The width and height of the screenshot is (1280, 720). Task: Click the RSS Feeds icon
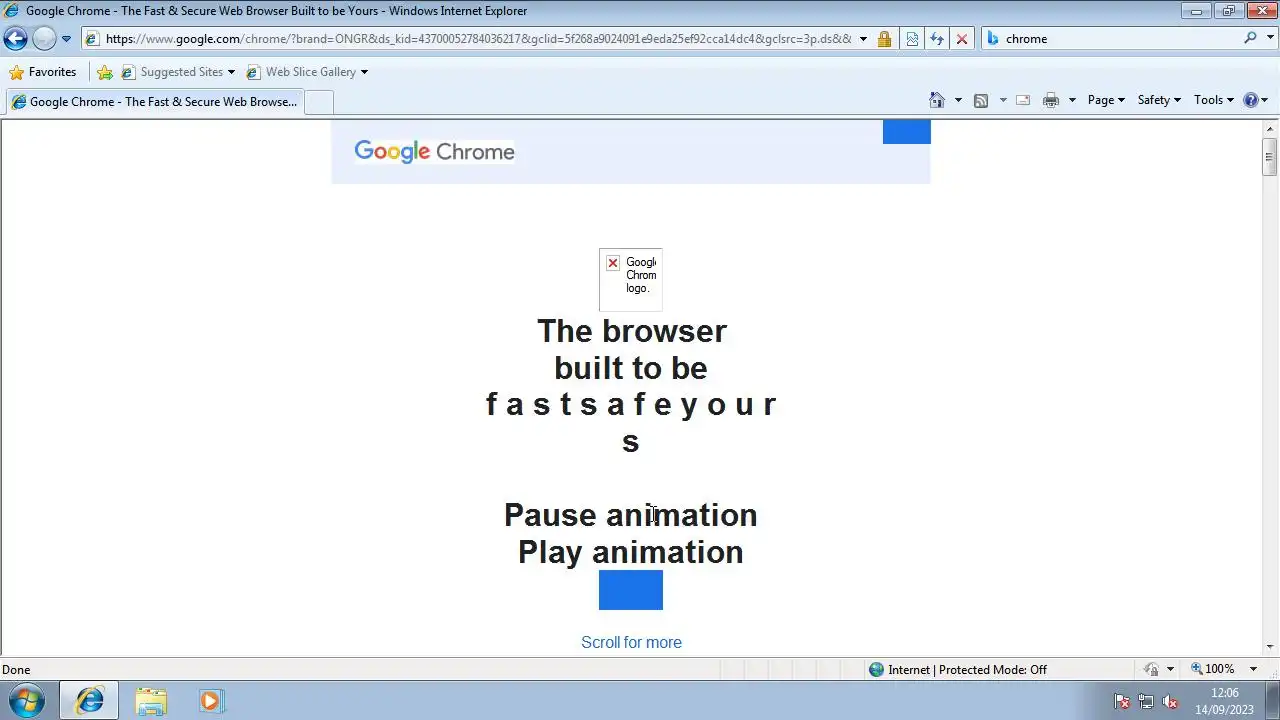[981, 100]
